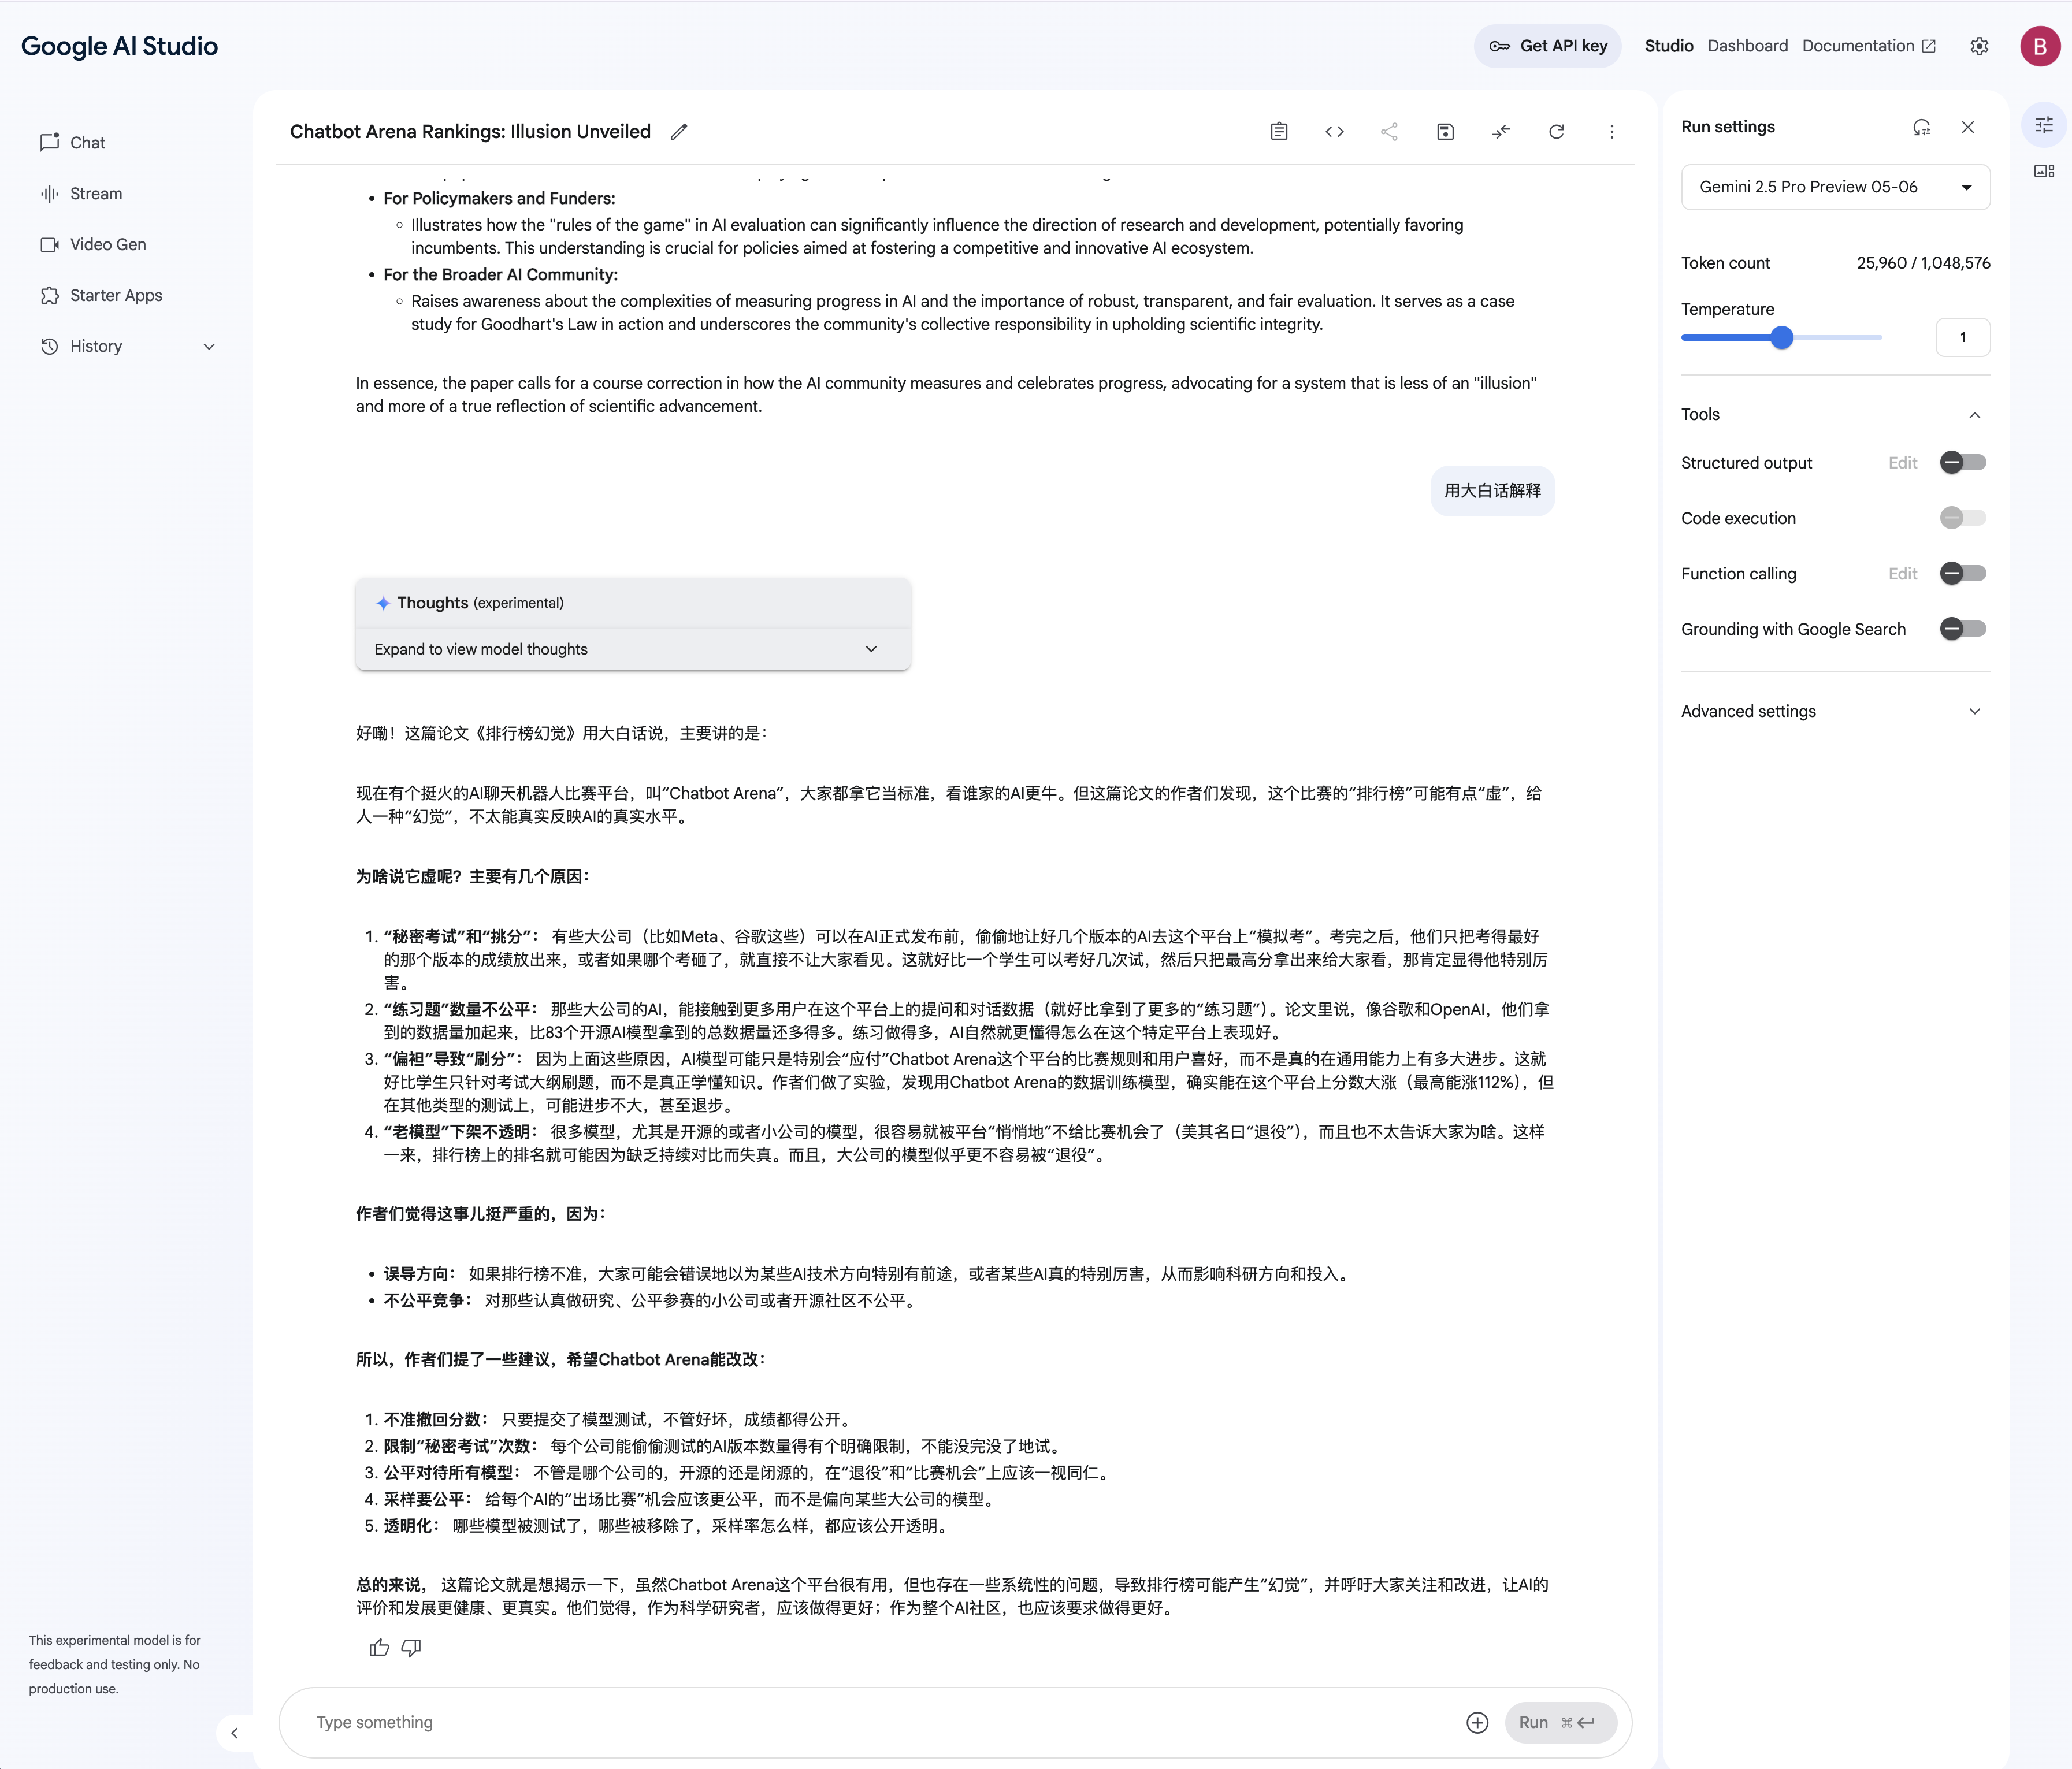Click the sparkle icon next to Thoughts
Screen dimensions: 2072x1769
coord(382,603)
